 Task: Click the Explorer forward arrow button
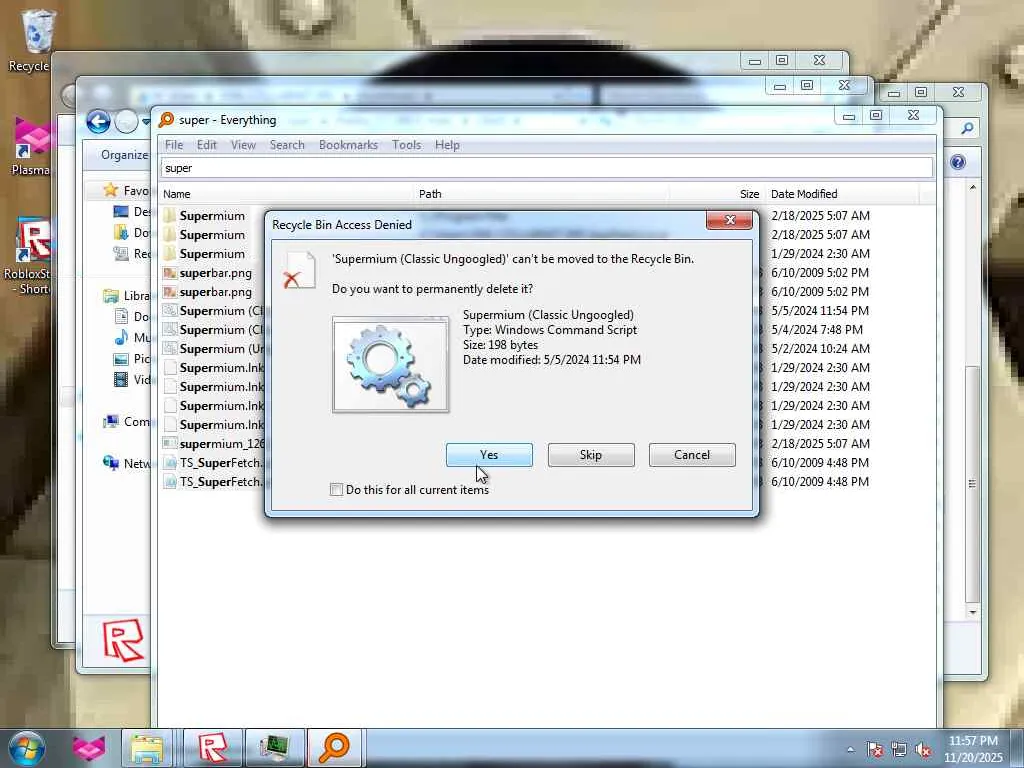pos(126,121)
